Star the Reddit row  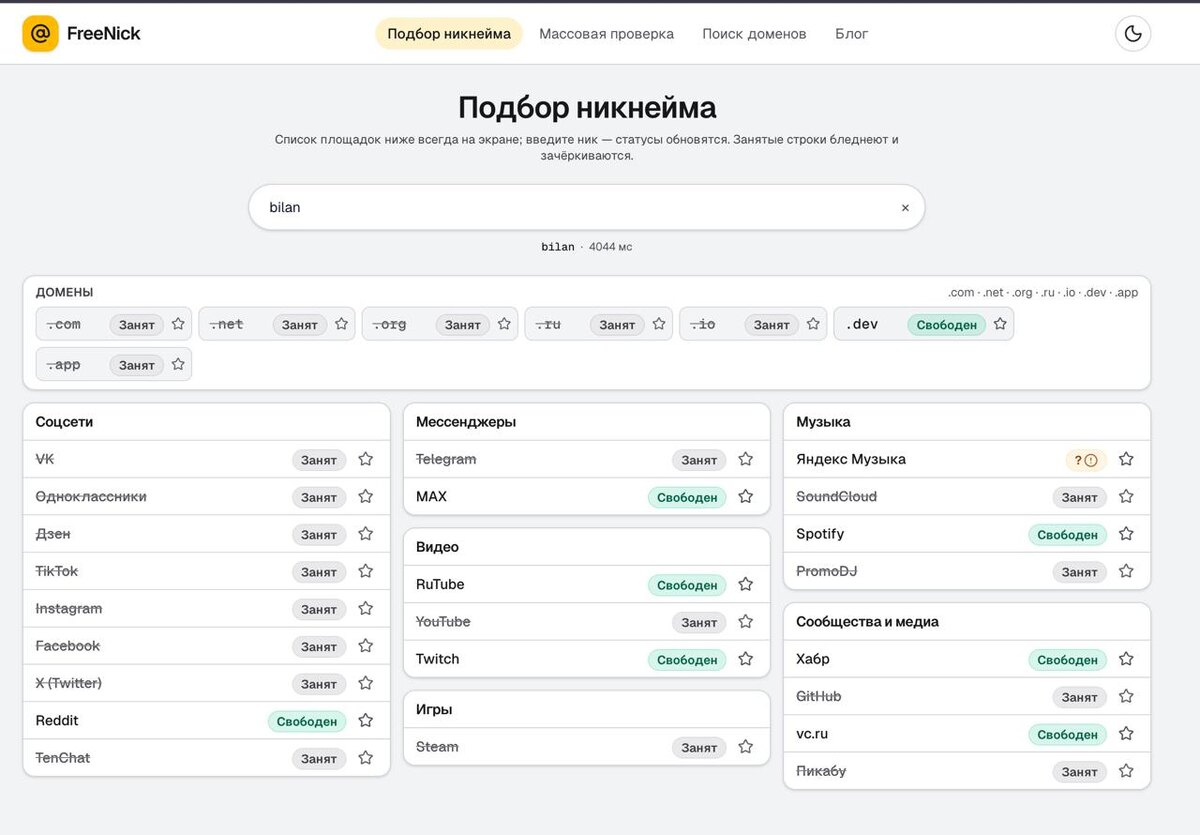[x=365, y=720]
